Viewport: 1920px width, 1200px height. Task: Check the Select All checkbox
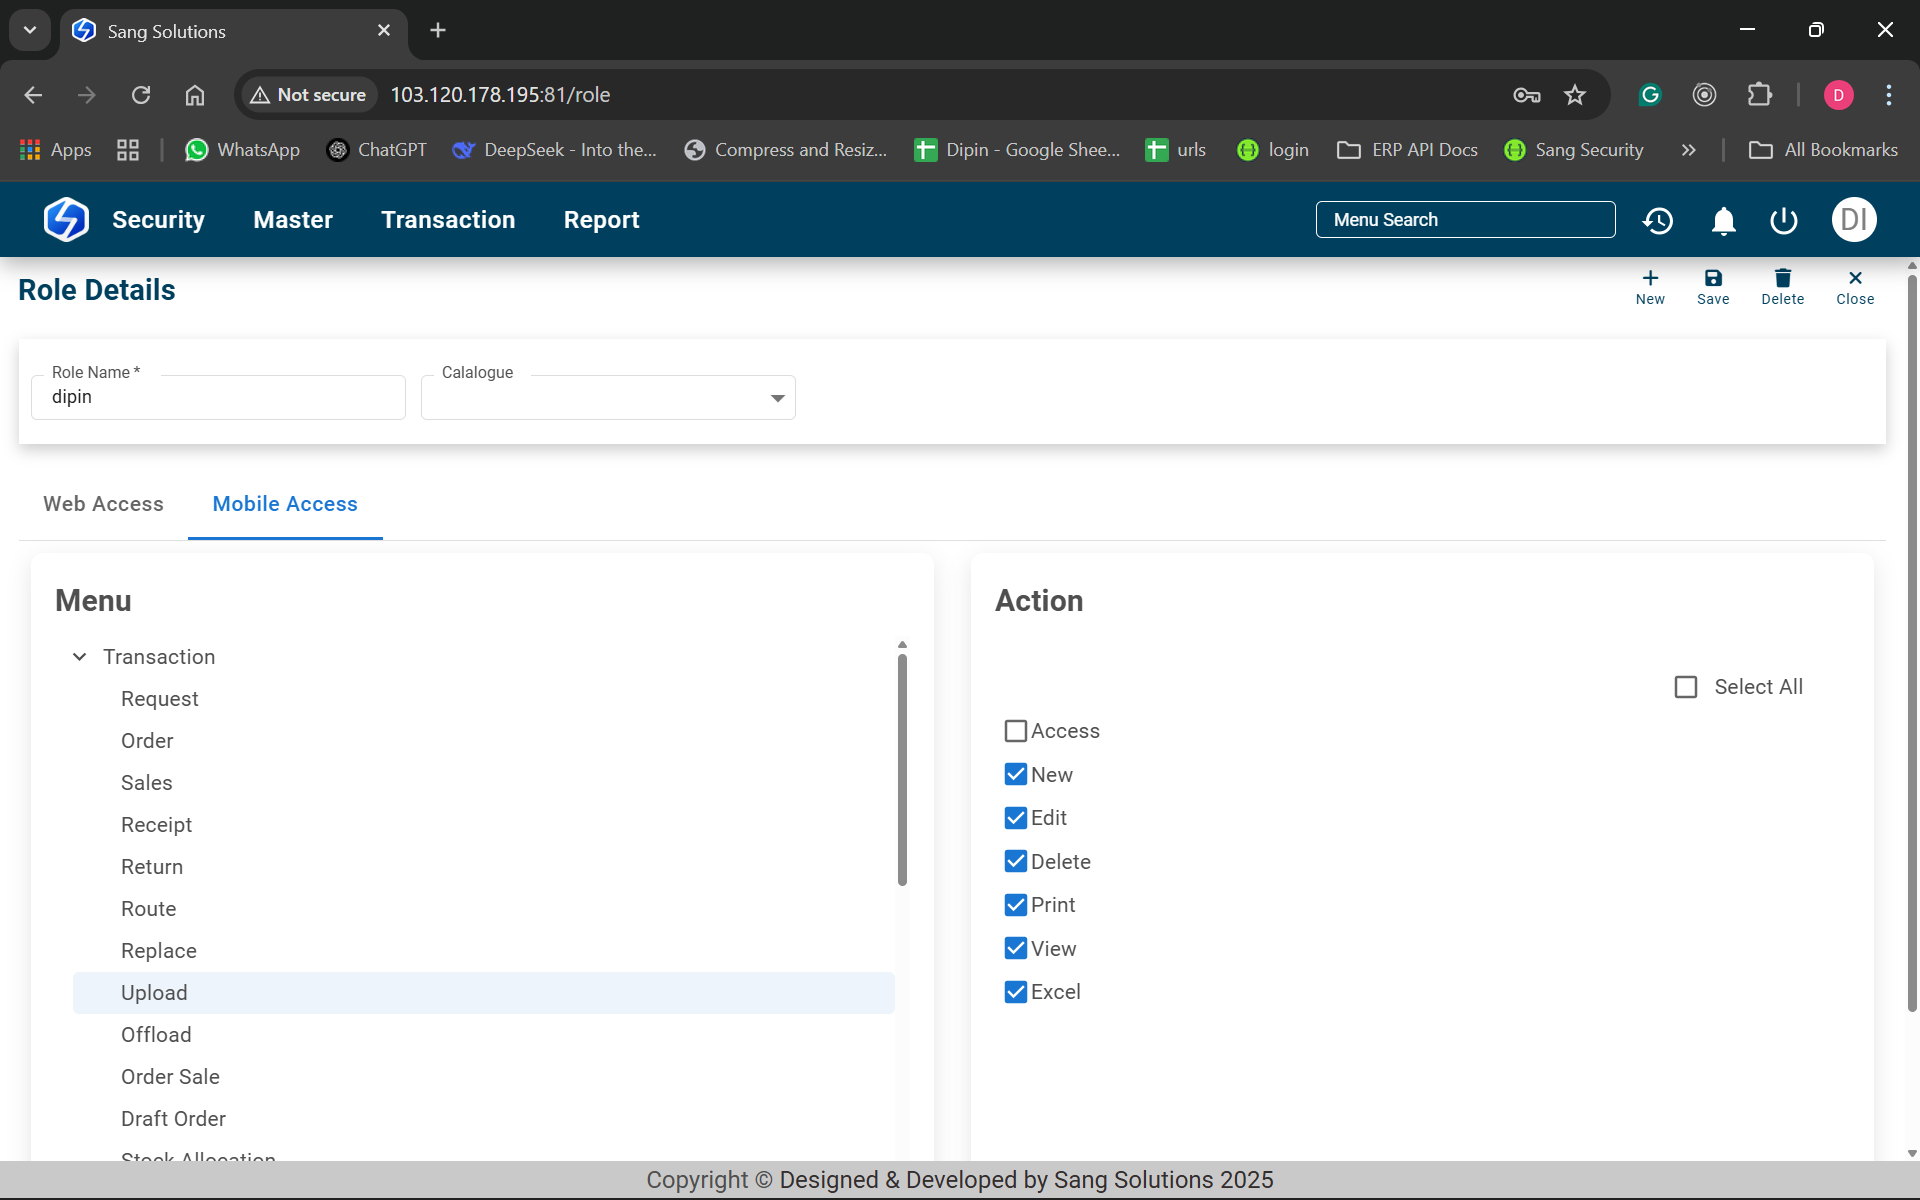tap(1686, 687)
